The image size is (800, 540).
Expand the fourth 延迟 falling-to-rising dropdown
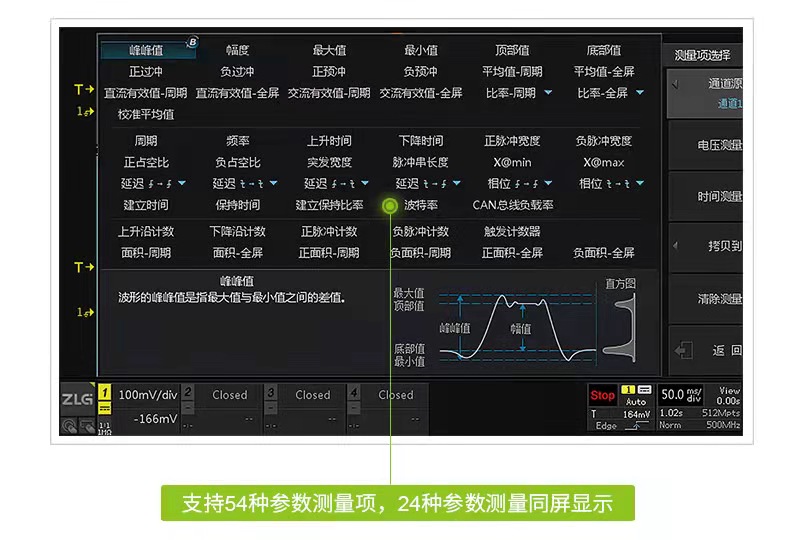point(457,183)
